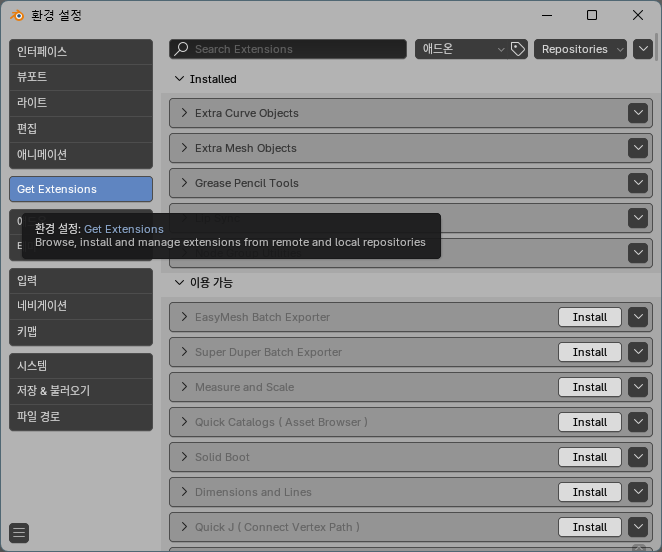Expand Grease Pencil Tools details
This screenshot has width=662, height=552.
click(184, 183)
